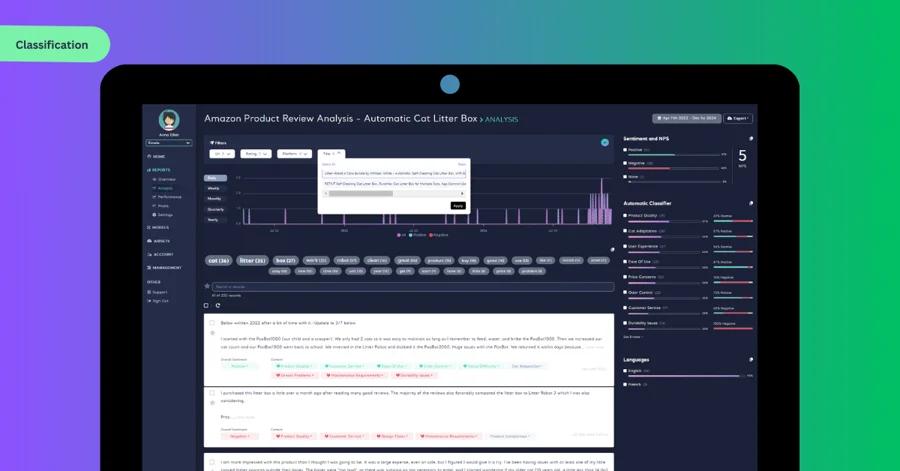Open the Export dropdown button
This screenshot has height=471, width=900.
[x=738, y=118]
